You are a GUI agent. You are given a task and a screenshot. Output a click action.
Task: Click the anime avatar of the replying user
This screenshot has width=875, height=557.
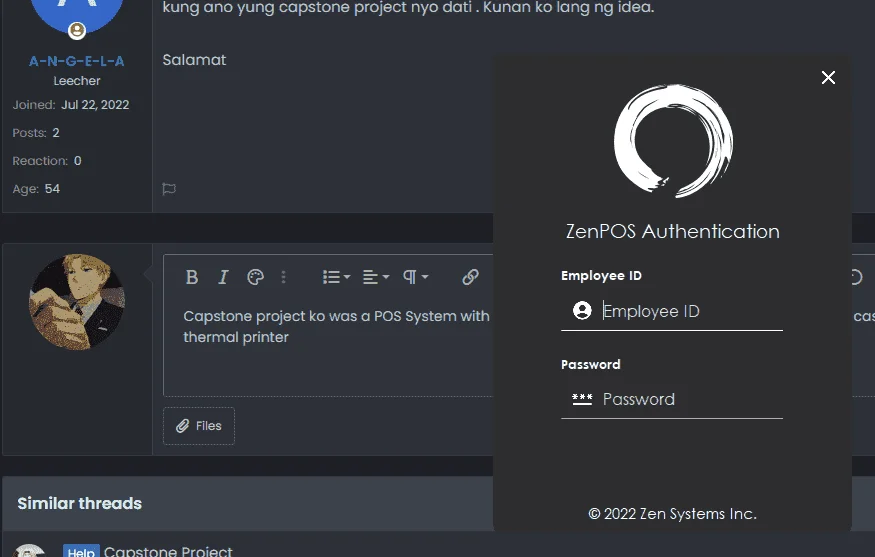pos(76,302)
